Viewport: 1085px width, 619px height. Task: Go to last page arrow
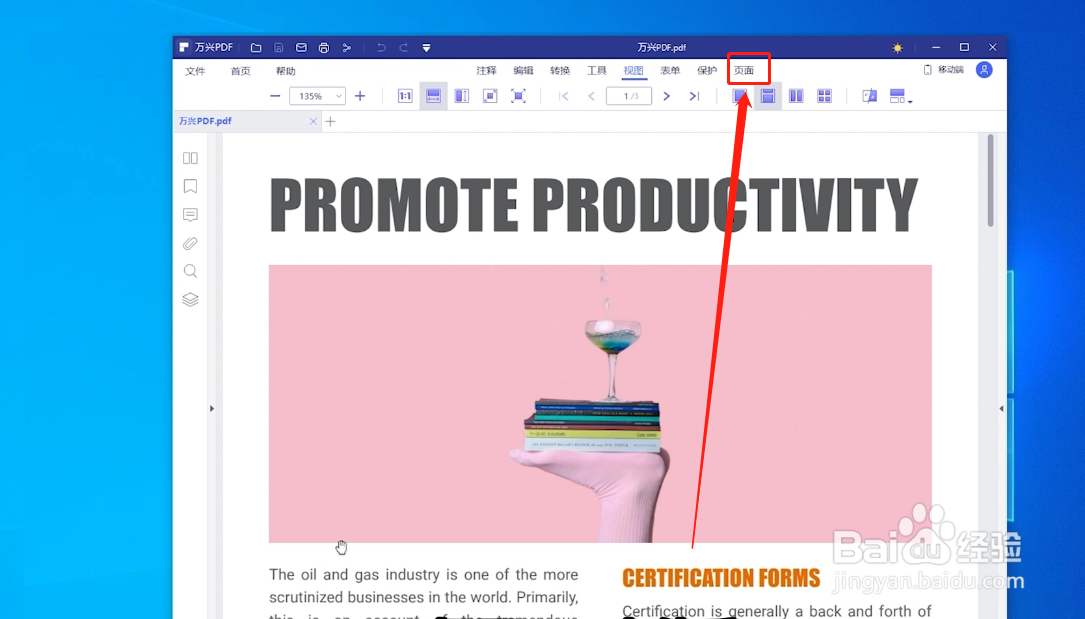click(x=694, y=96)
